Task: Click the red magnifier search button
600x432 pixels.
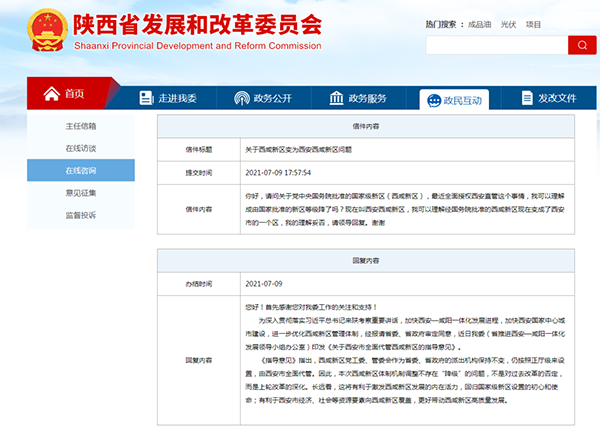Action: click(582, 45)
